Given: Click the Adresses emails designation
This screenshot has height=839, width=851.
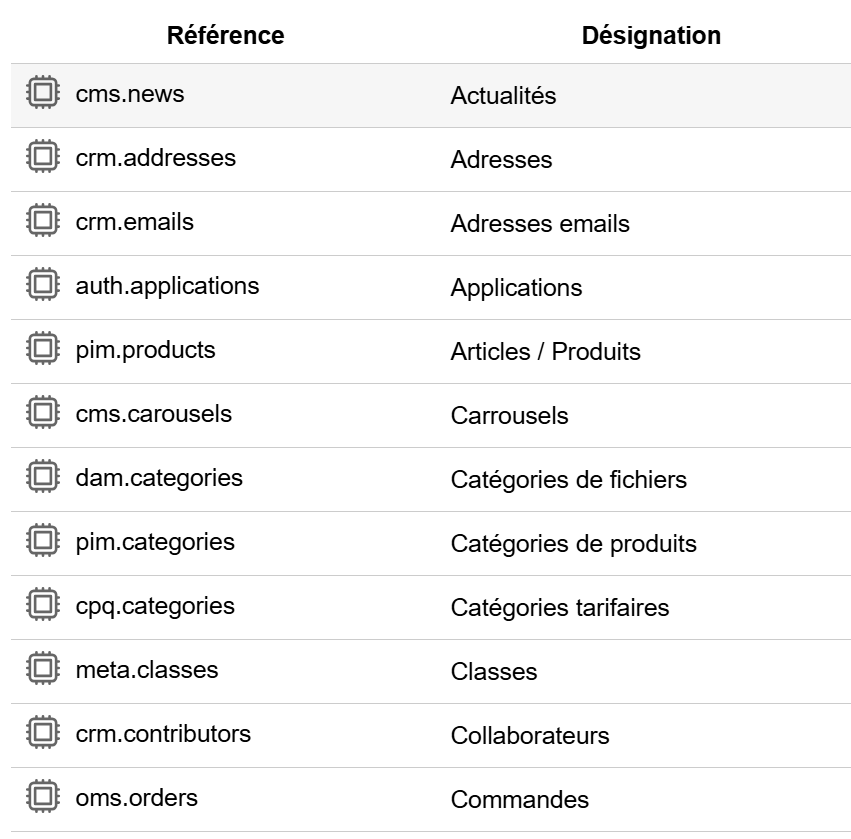Looking at the screenshot, I should (540, 224).
